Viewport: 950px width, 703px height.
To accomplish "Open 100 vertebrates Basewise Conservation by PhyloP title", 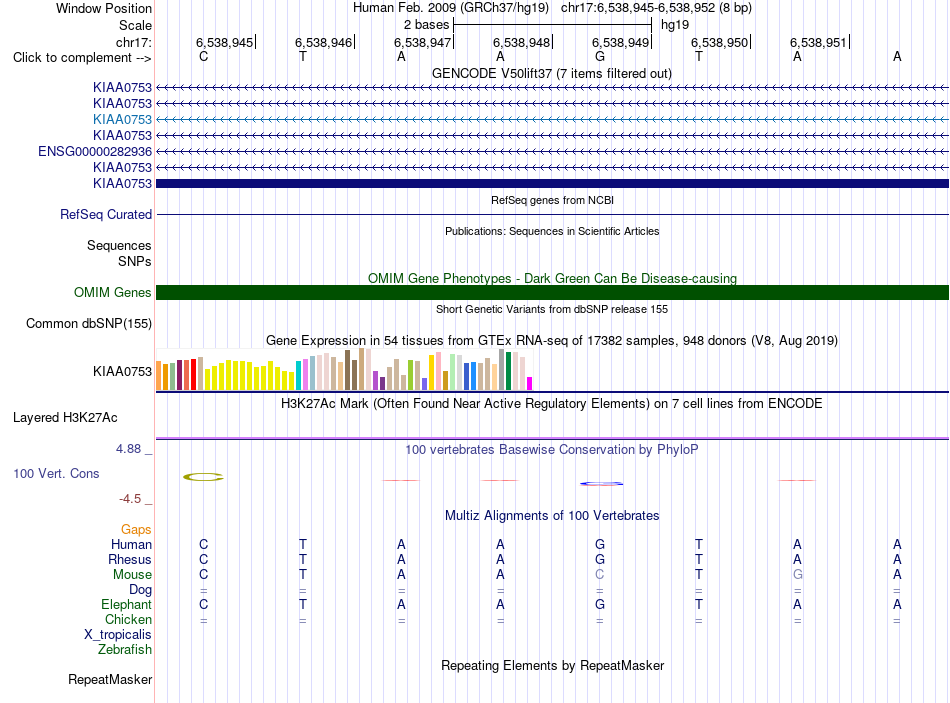I will [552, 450].
